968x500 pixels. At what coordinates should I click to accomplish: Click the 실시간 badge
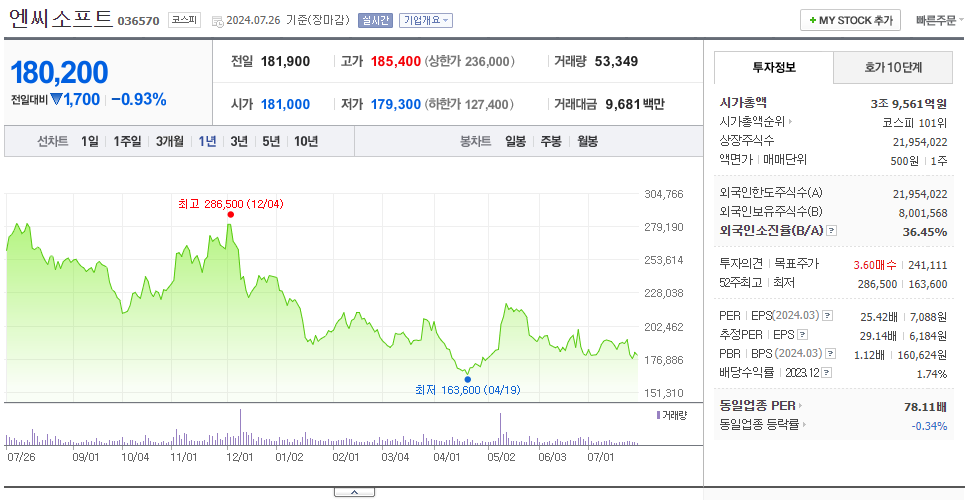click(x=375, y=20)
